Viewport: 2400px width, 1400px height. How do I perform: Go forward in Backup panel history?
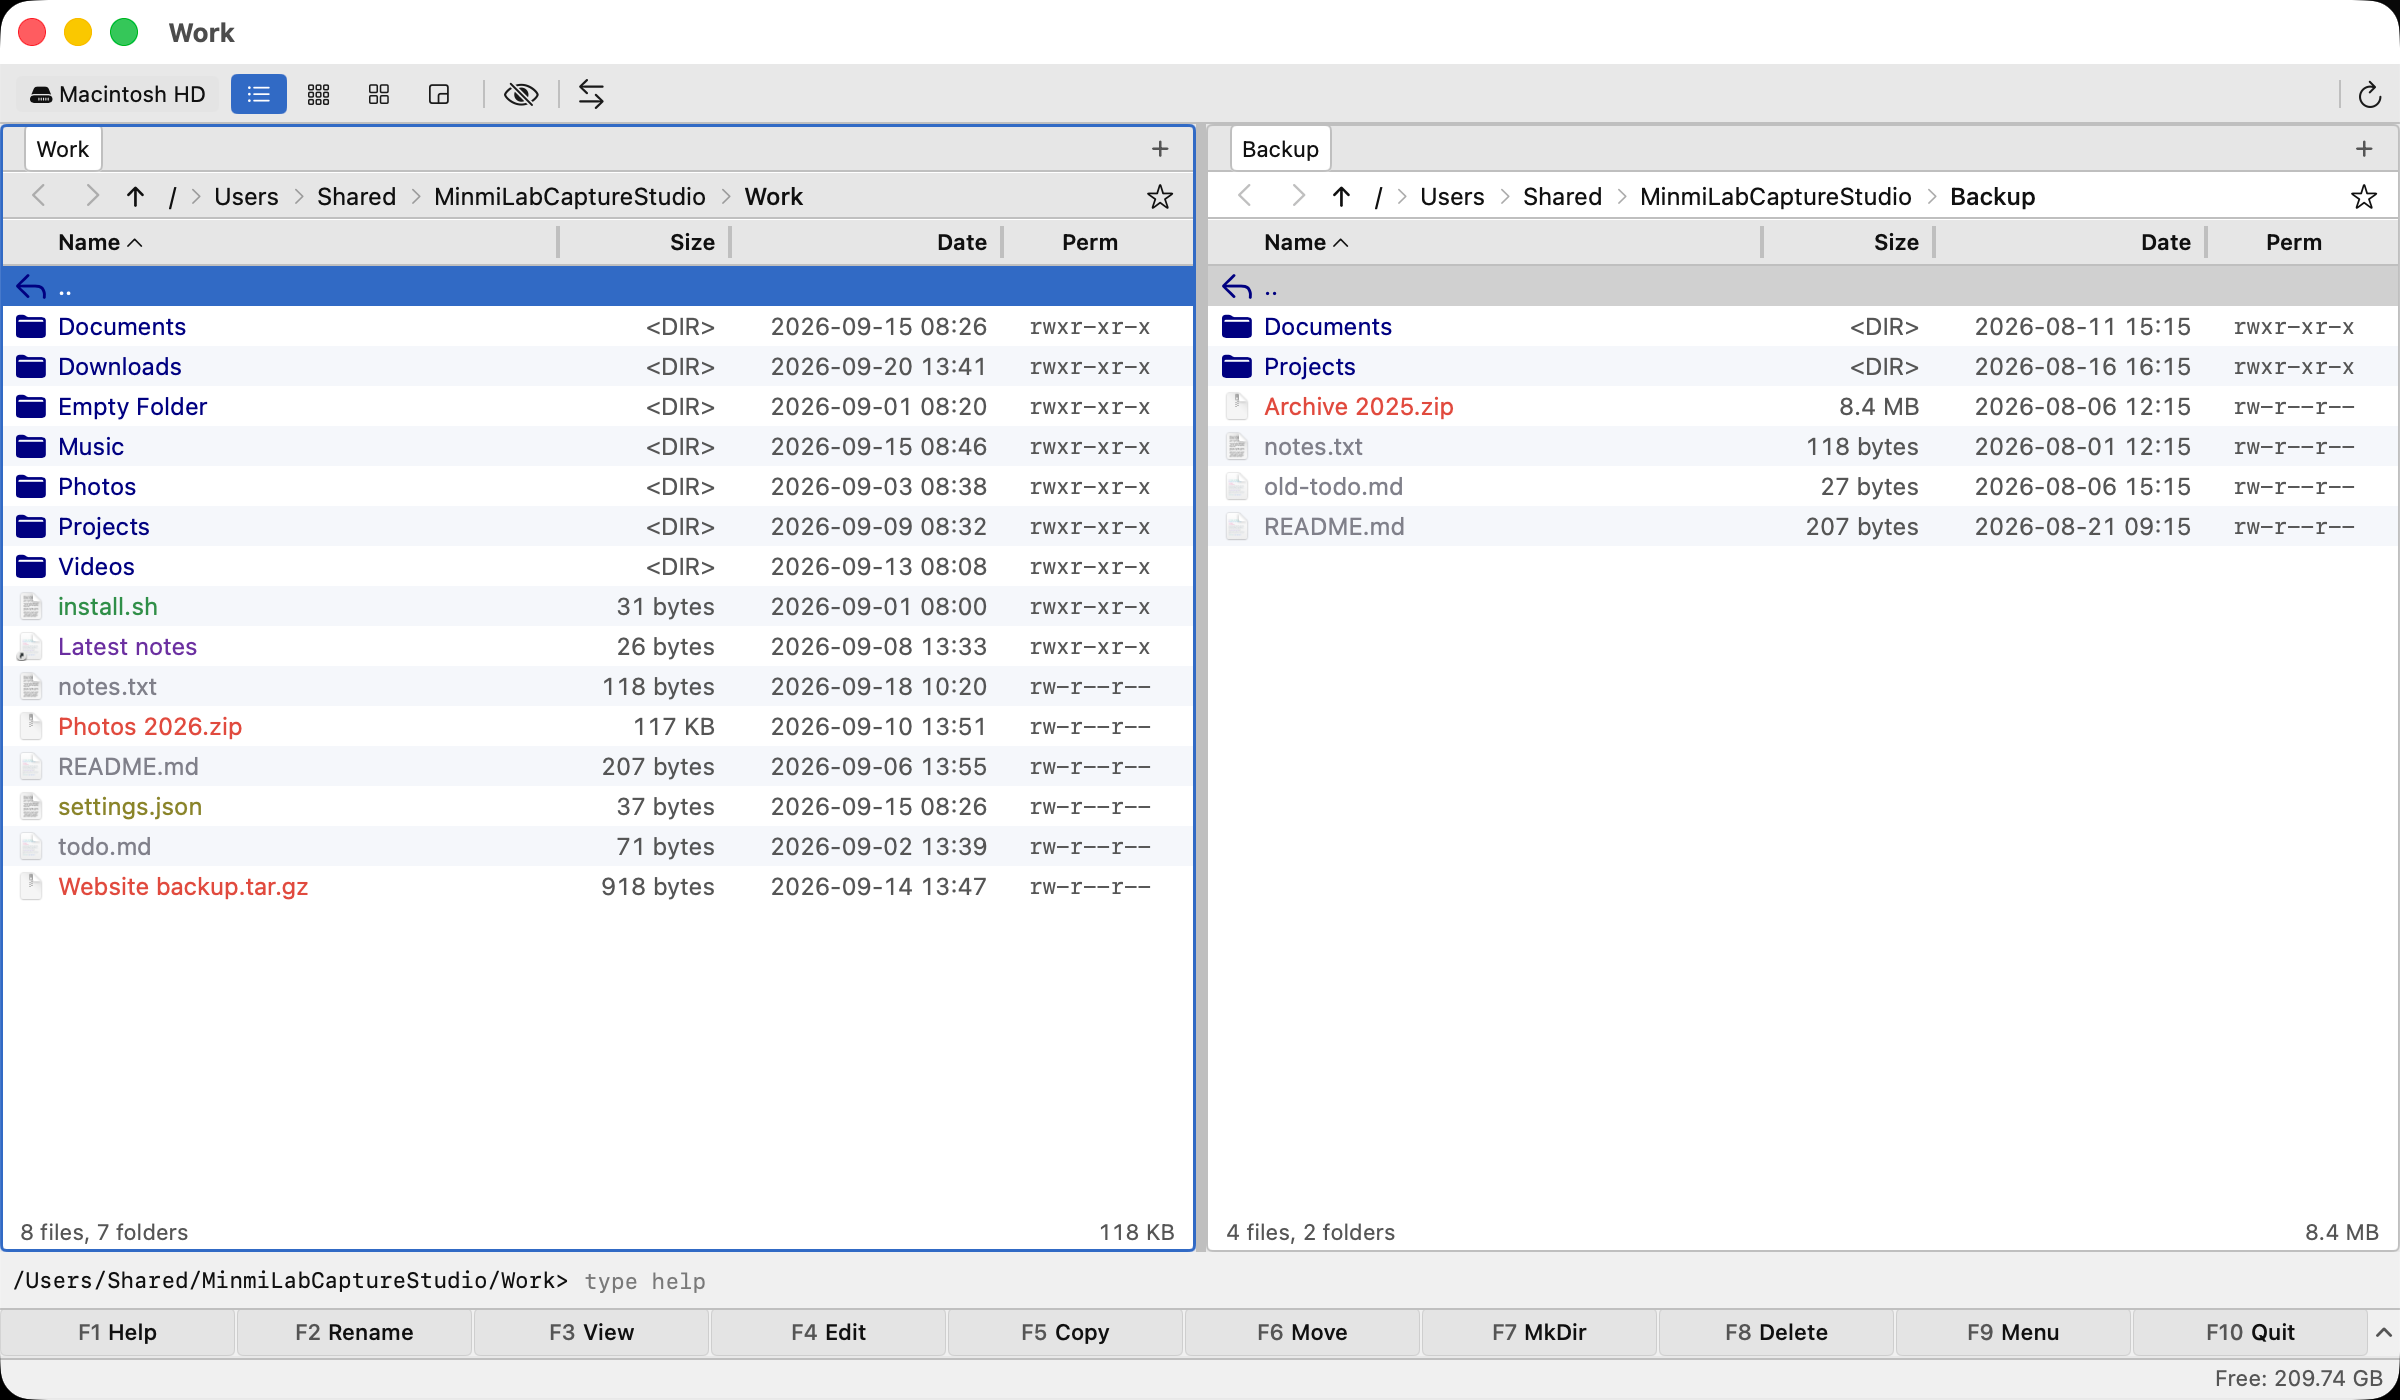point(1297,197)
